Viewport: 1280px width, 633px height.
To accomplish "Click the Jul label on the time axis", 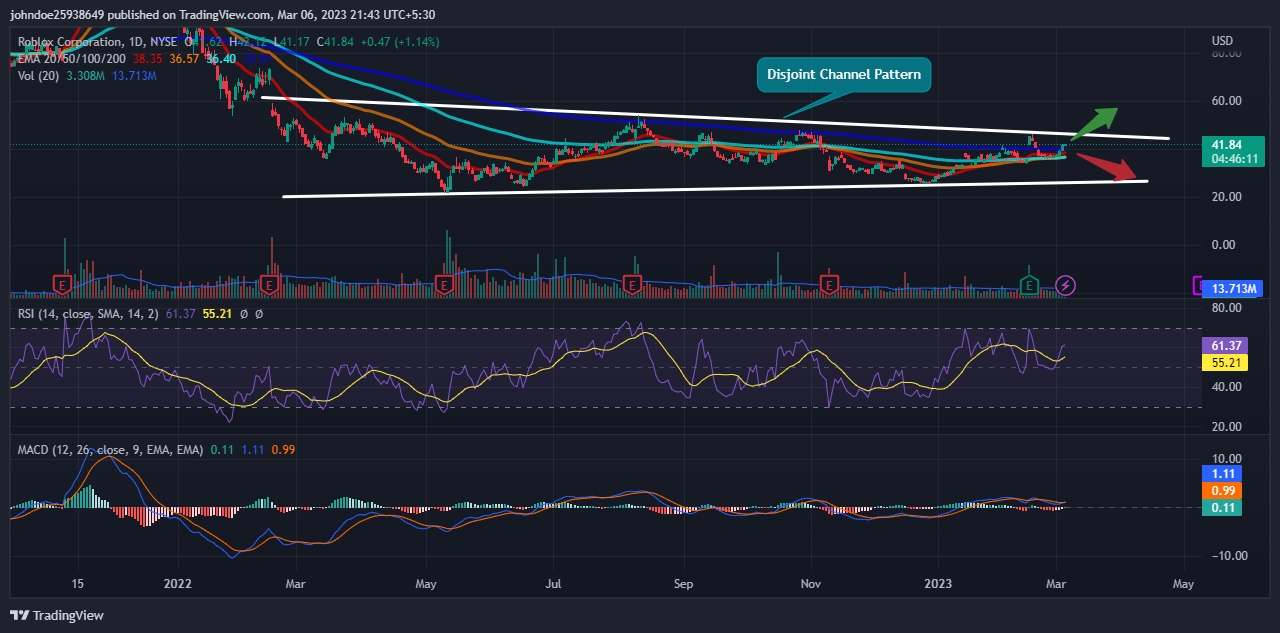I will coord(552,582).
